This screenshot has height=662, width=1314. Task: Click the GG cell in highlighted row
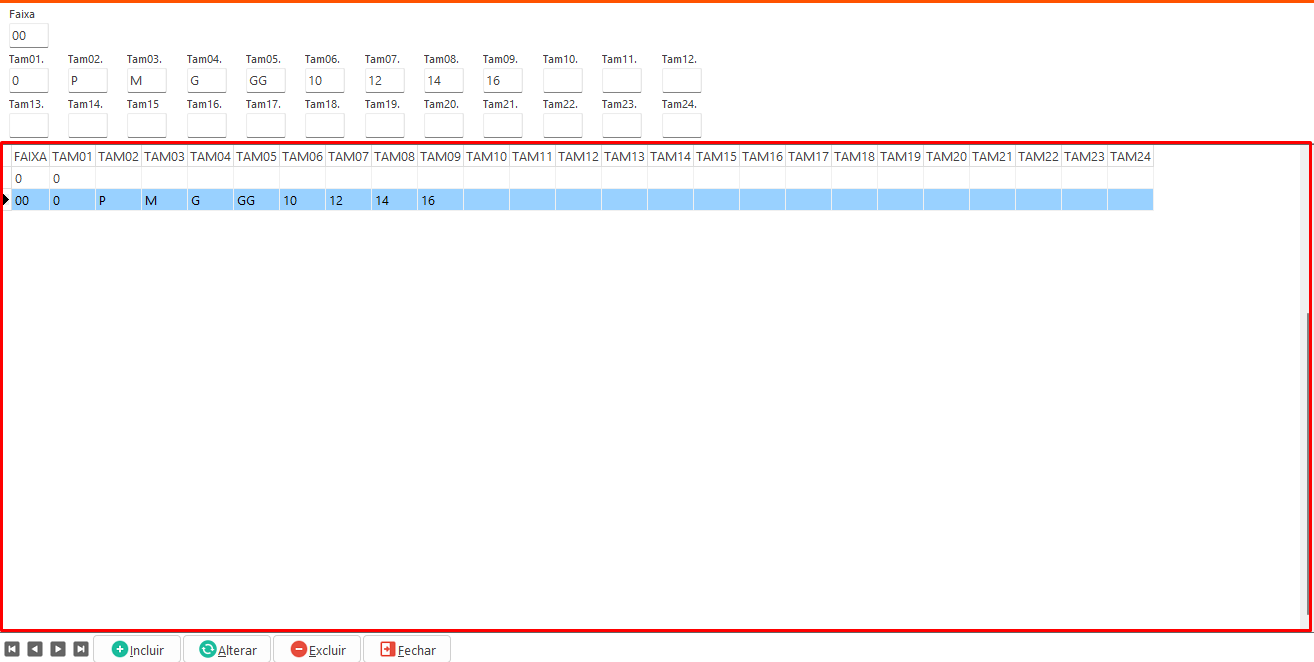pyautogui.click(x=256, y=200)
